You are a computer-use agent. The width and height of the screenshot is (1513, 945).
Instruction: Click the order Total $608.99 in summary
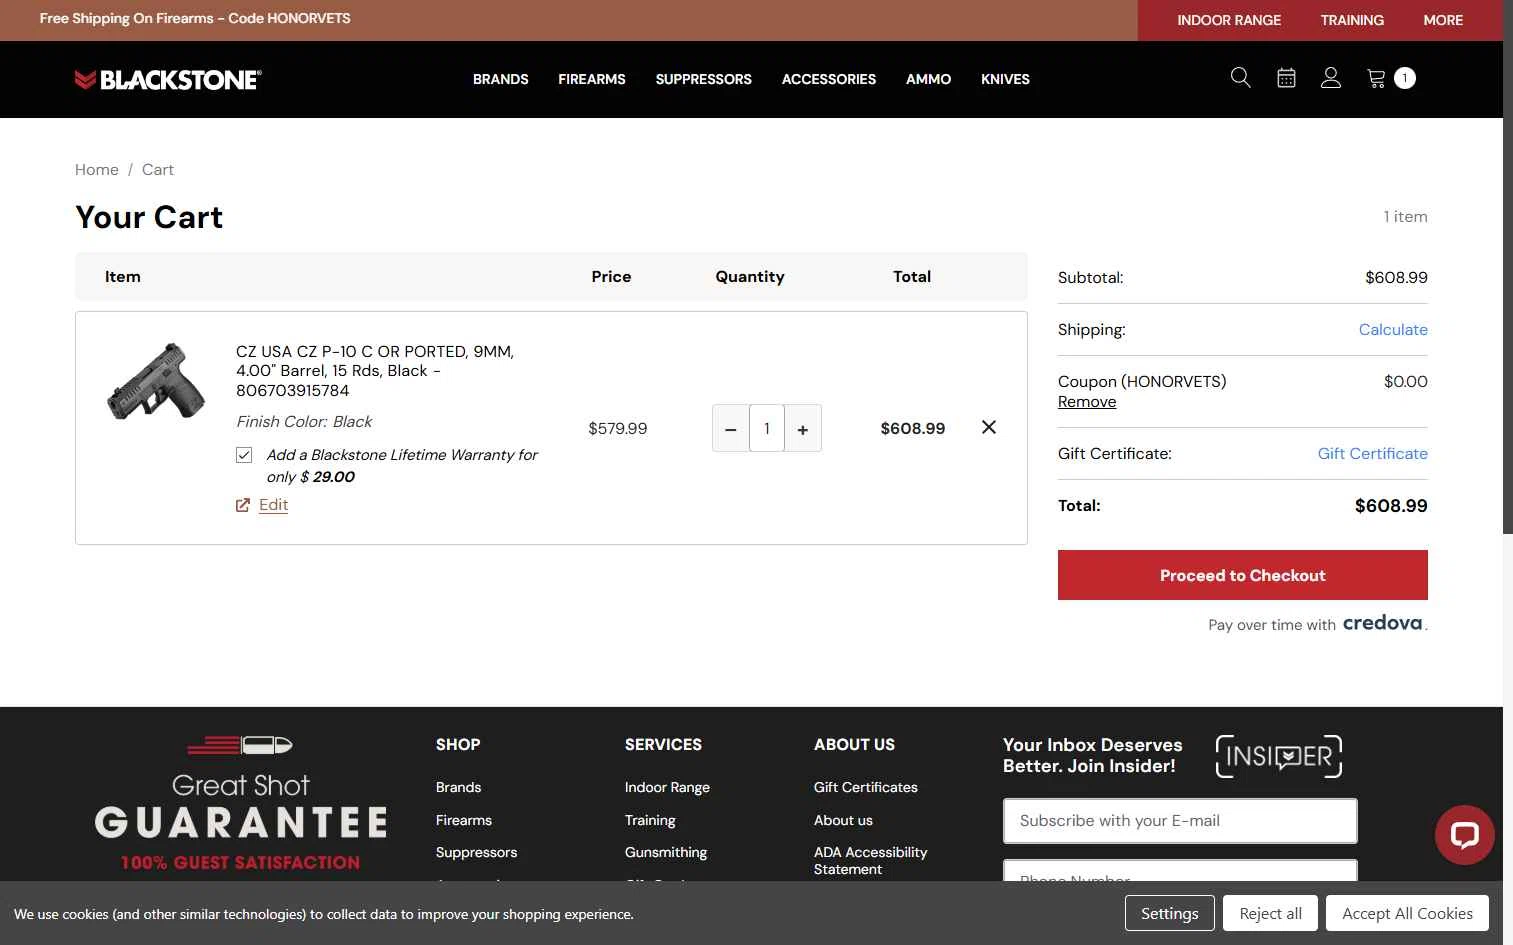point(1391,506)
